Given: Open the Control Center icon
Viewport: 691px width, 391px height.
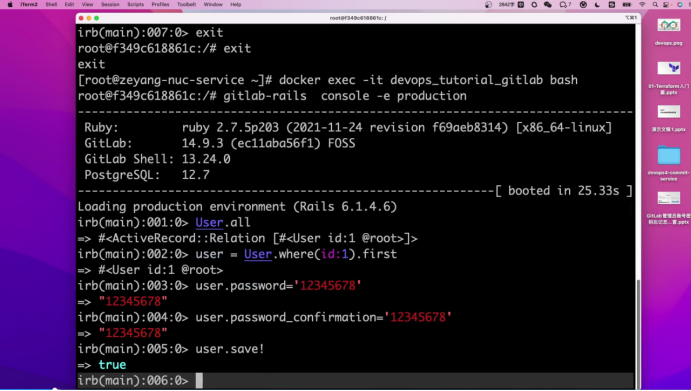Looking at the screenshot, I should (667, 4).
